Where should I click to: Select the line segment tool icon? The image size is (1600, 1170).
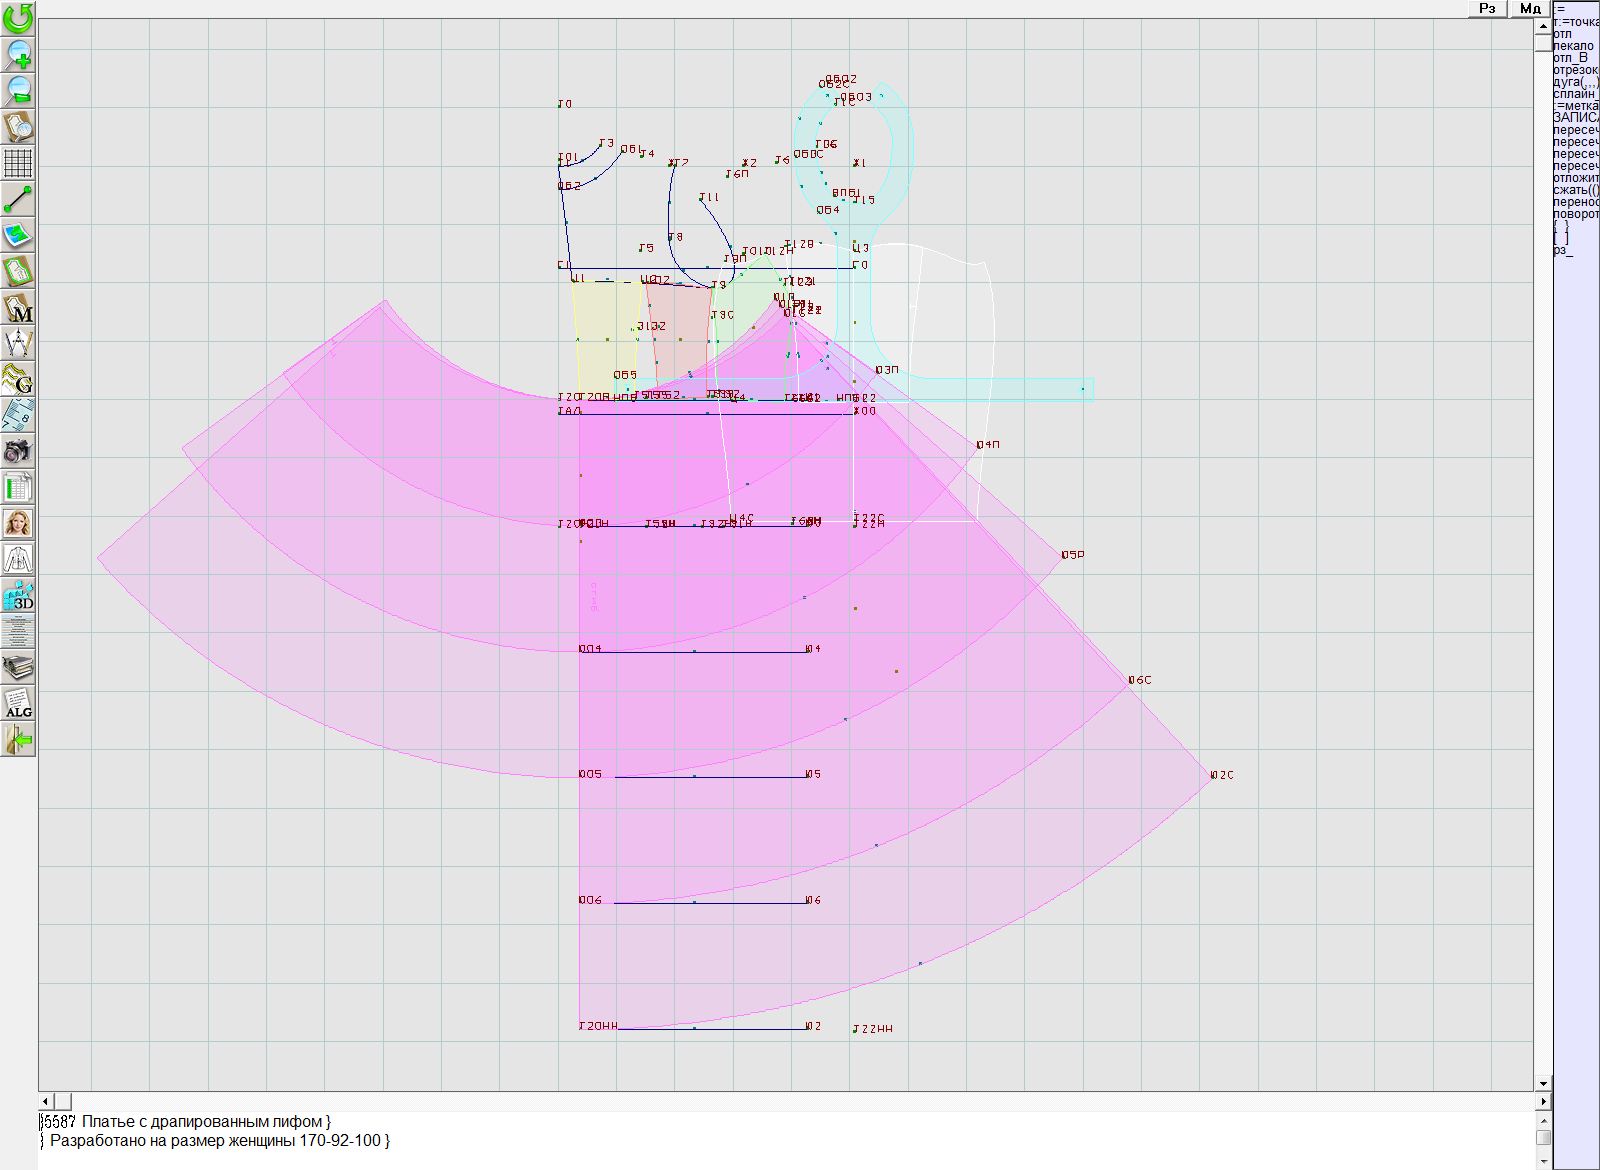click(x=18, y=199)
